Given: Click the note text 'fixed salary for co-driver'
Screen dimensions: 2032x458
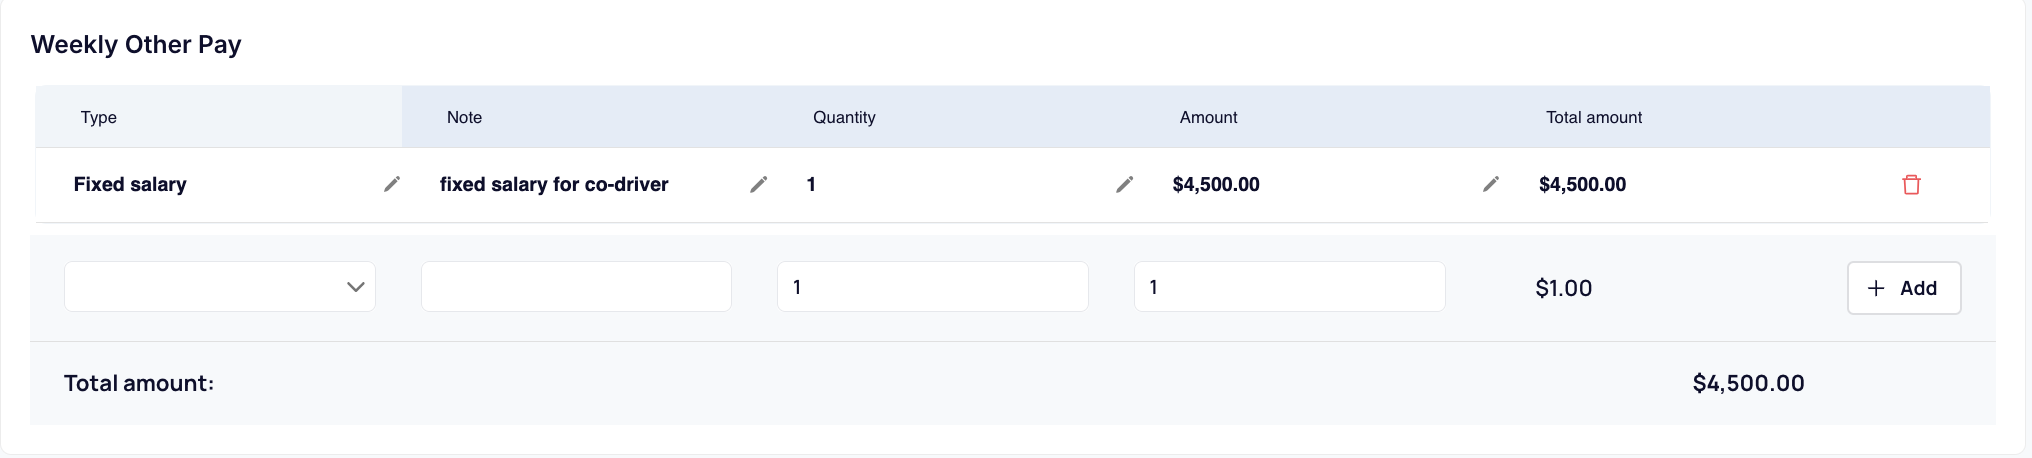Looking at the screenshot, I should coord(554,184).
